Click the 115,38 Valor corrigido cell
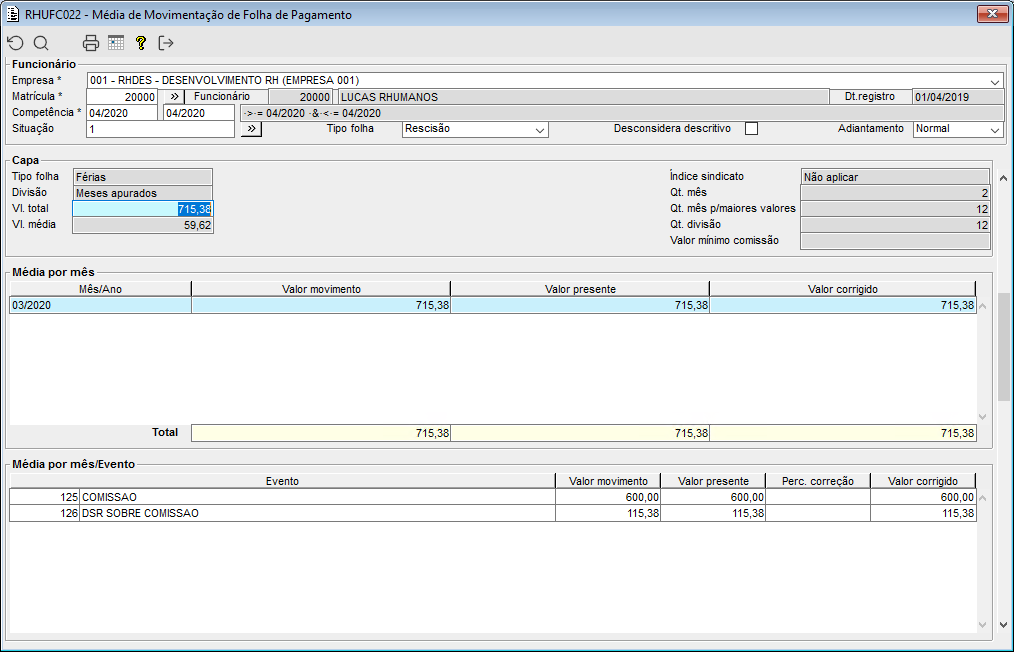 [923, 514]
